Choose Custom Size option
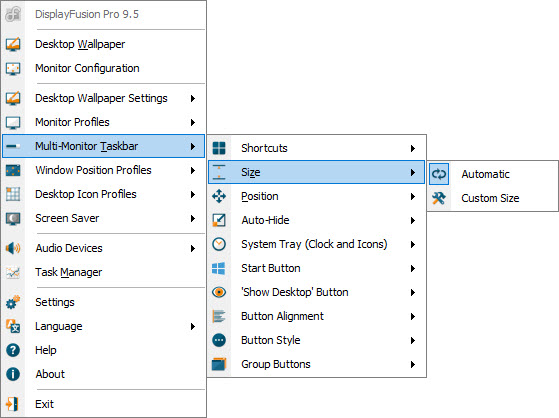 coord(493,198)
